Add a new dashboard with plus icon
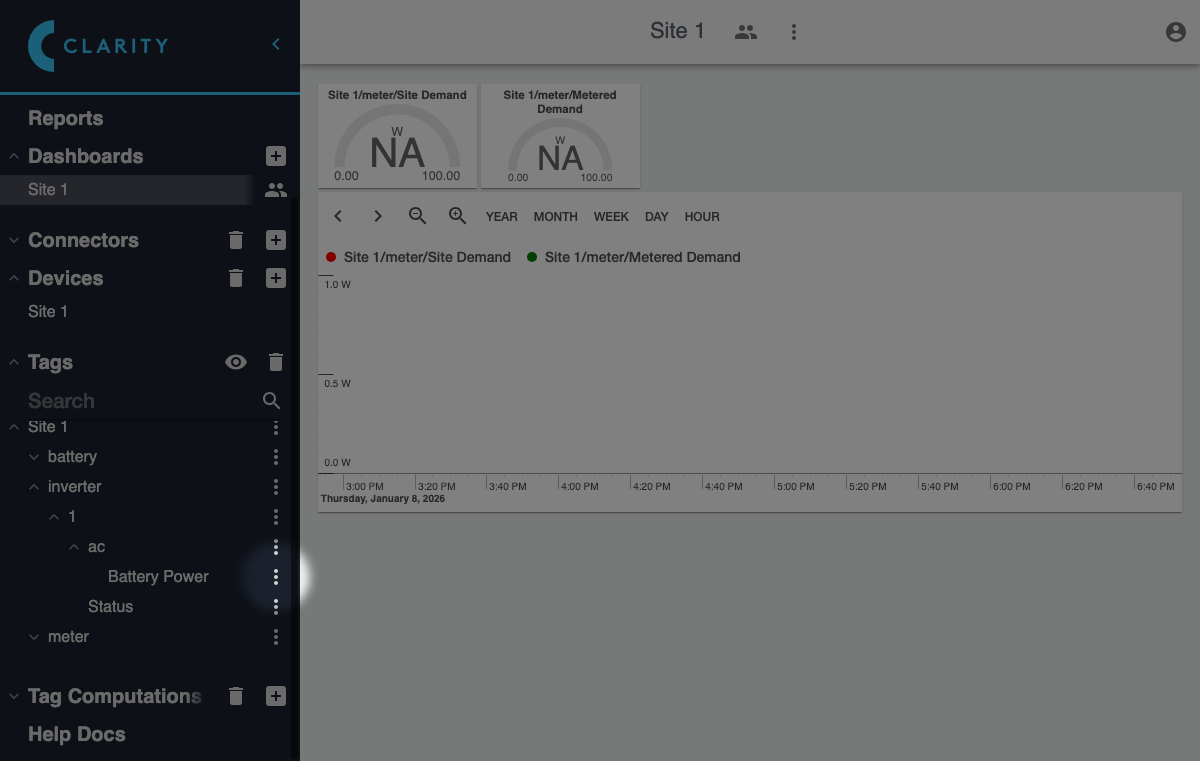Image resolution: width=1200 pixels, height=761 pixels. pyautogui.click(x=276, y=156)
